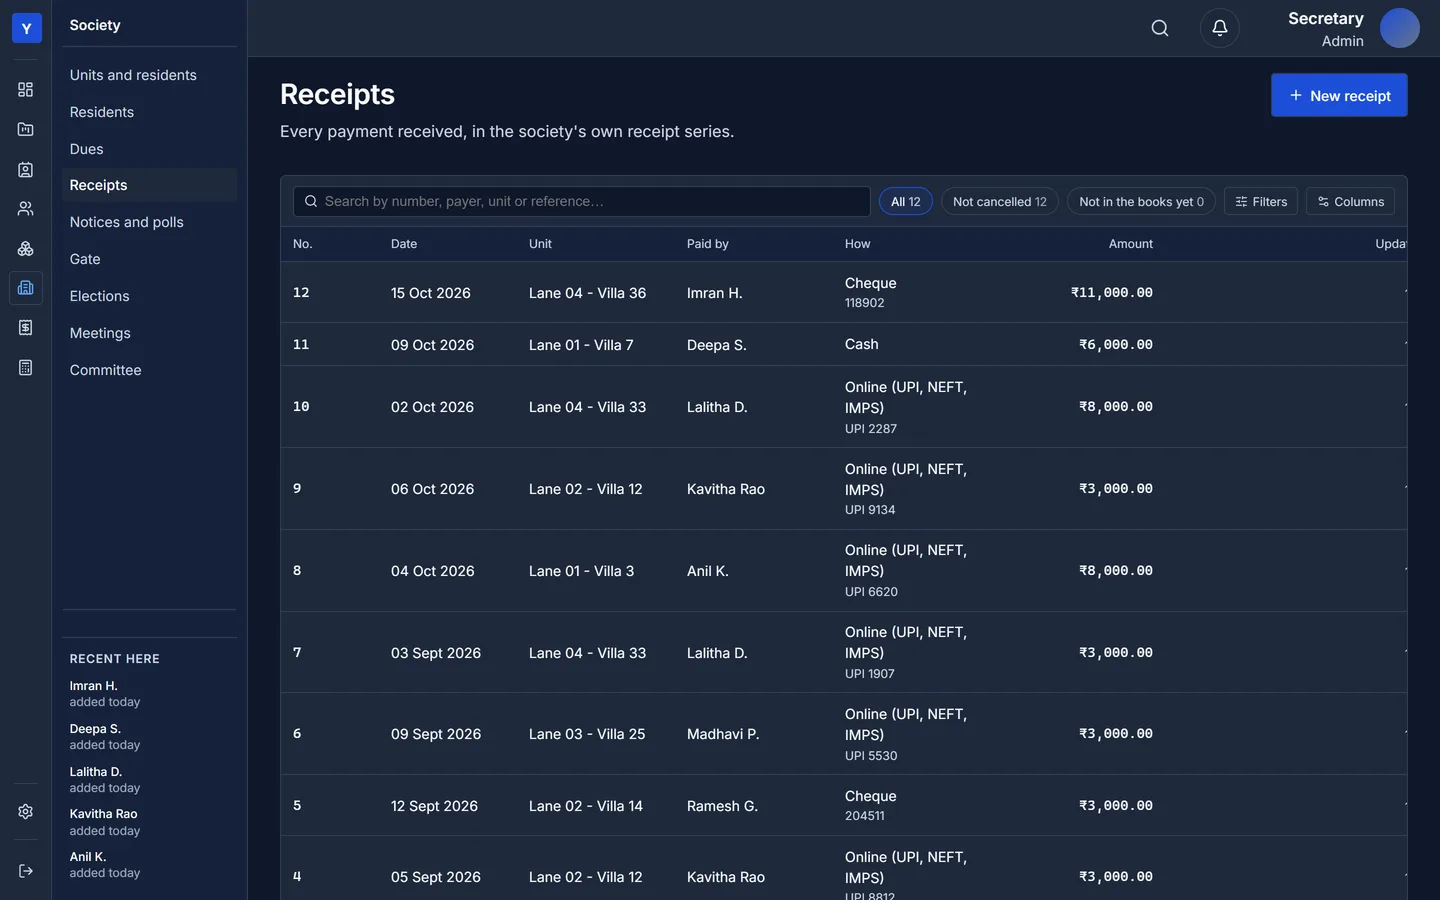Open the stacked boxes icon in the rail
Viewport: 1440px width, 900px height.
(x=26, y=248)
